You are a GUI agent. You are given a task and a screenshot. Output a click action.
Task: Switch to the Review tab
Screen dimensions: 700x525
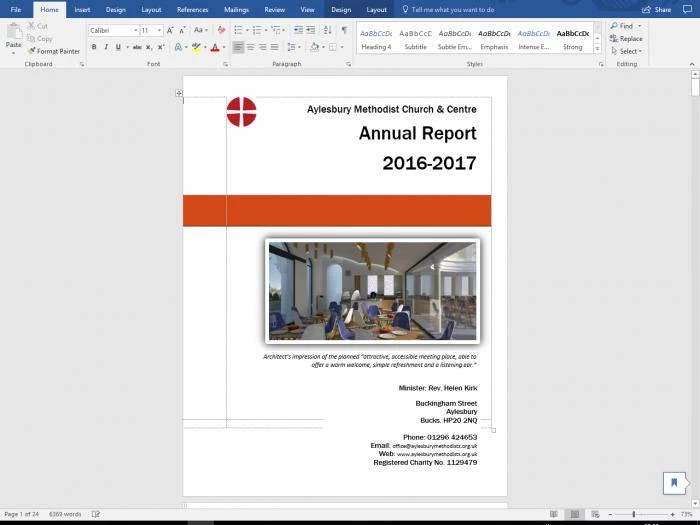(275, 9)
